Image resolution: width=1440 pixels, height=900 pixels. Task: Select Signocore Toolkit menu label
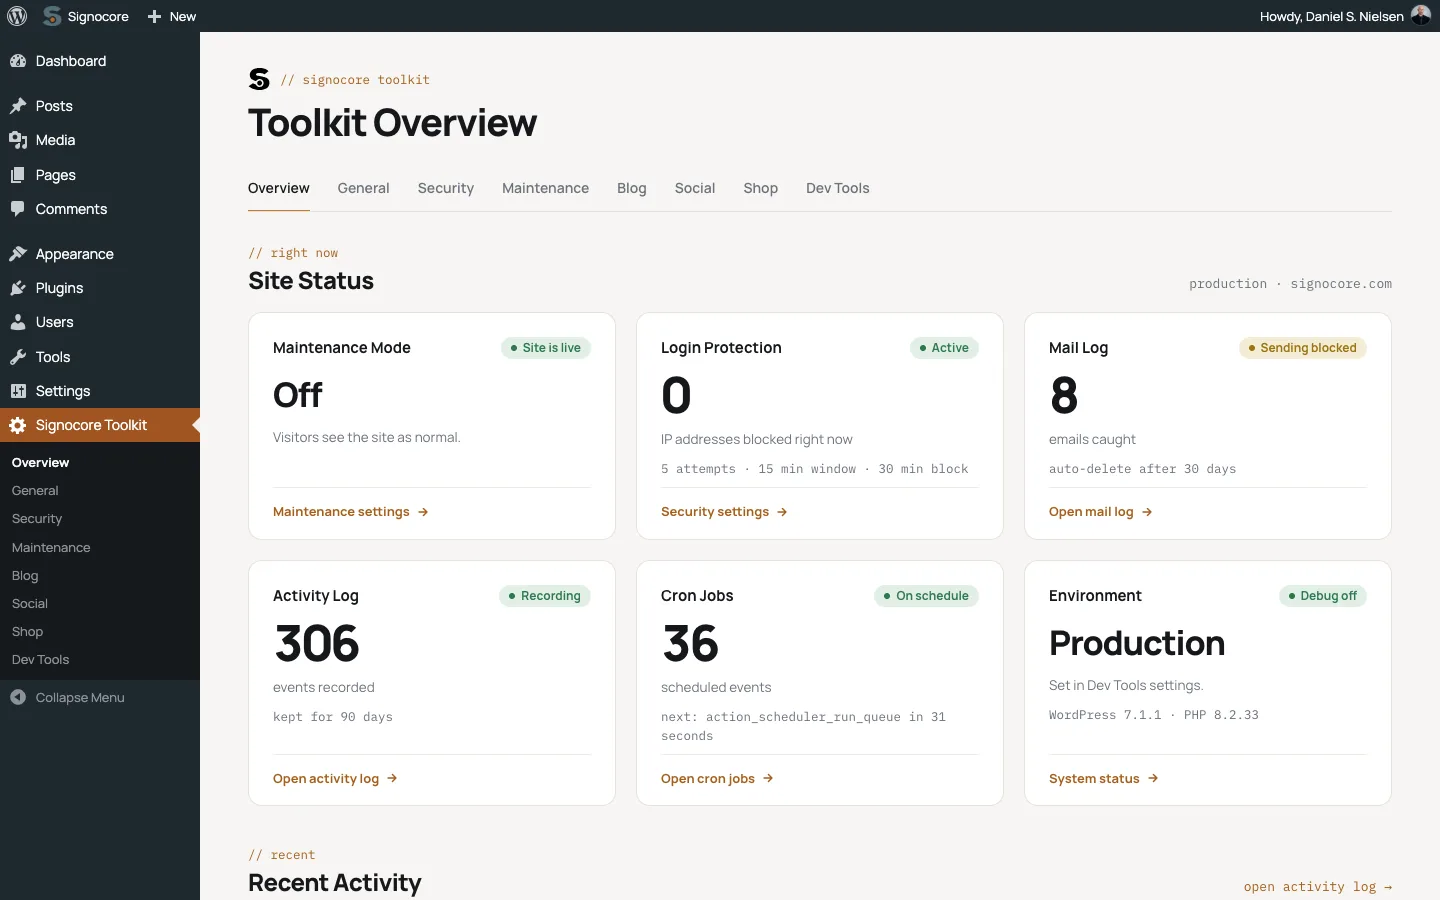(x=91, y=425)
